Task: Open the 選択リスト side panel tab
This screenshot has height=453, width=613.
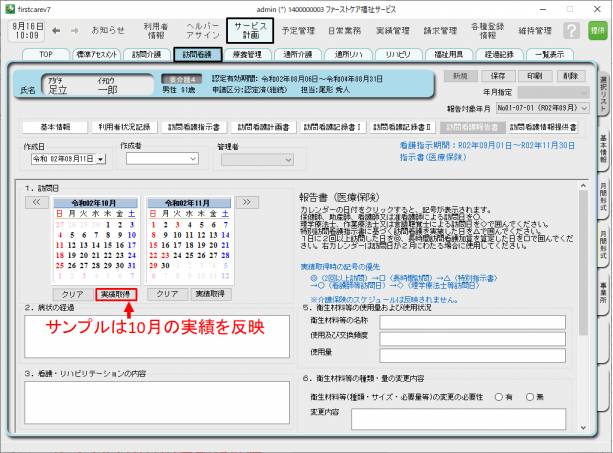Action: coord(603,92)
